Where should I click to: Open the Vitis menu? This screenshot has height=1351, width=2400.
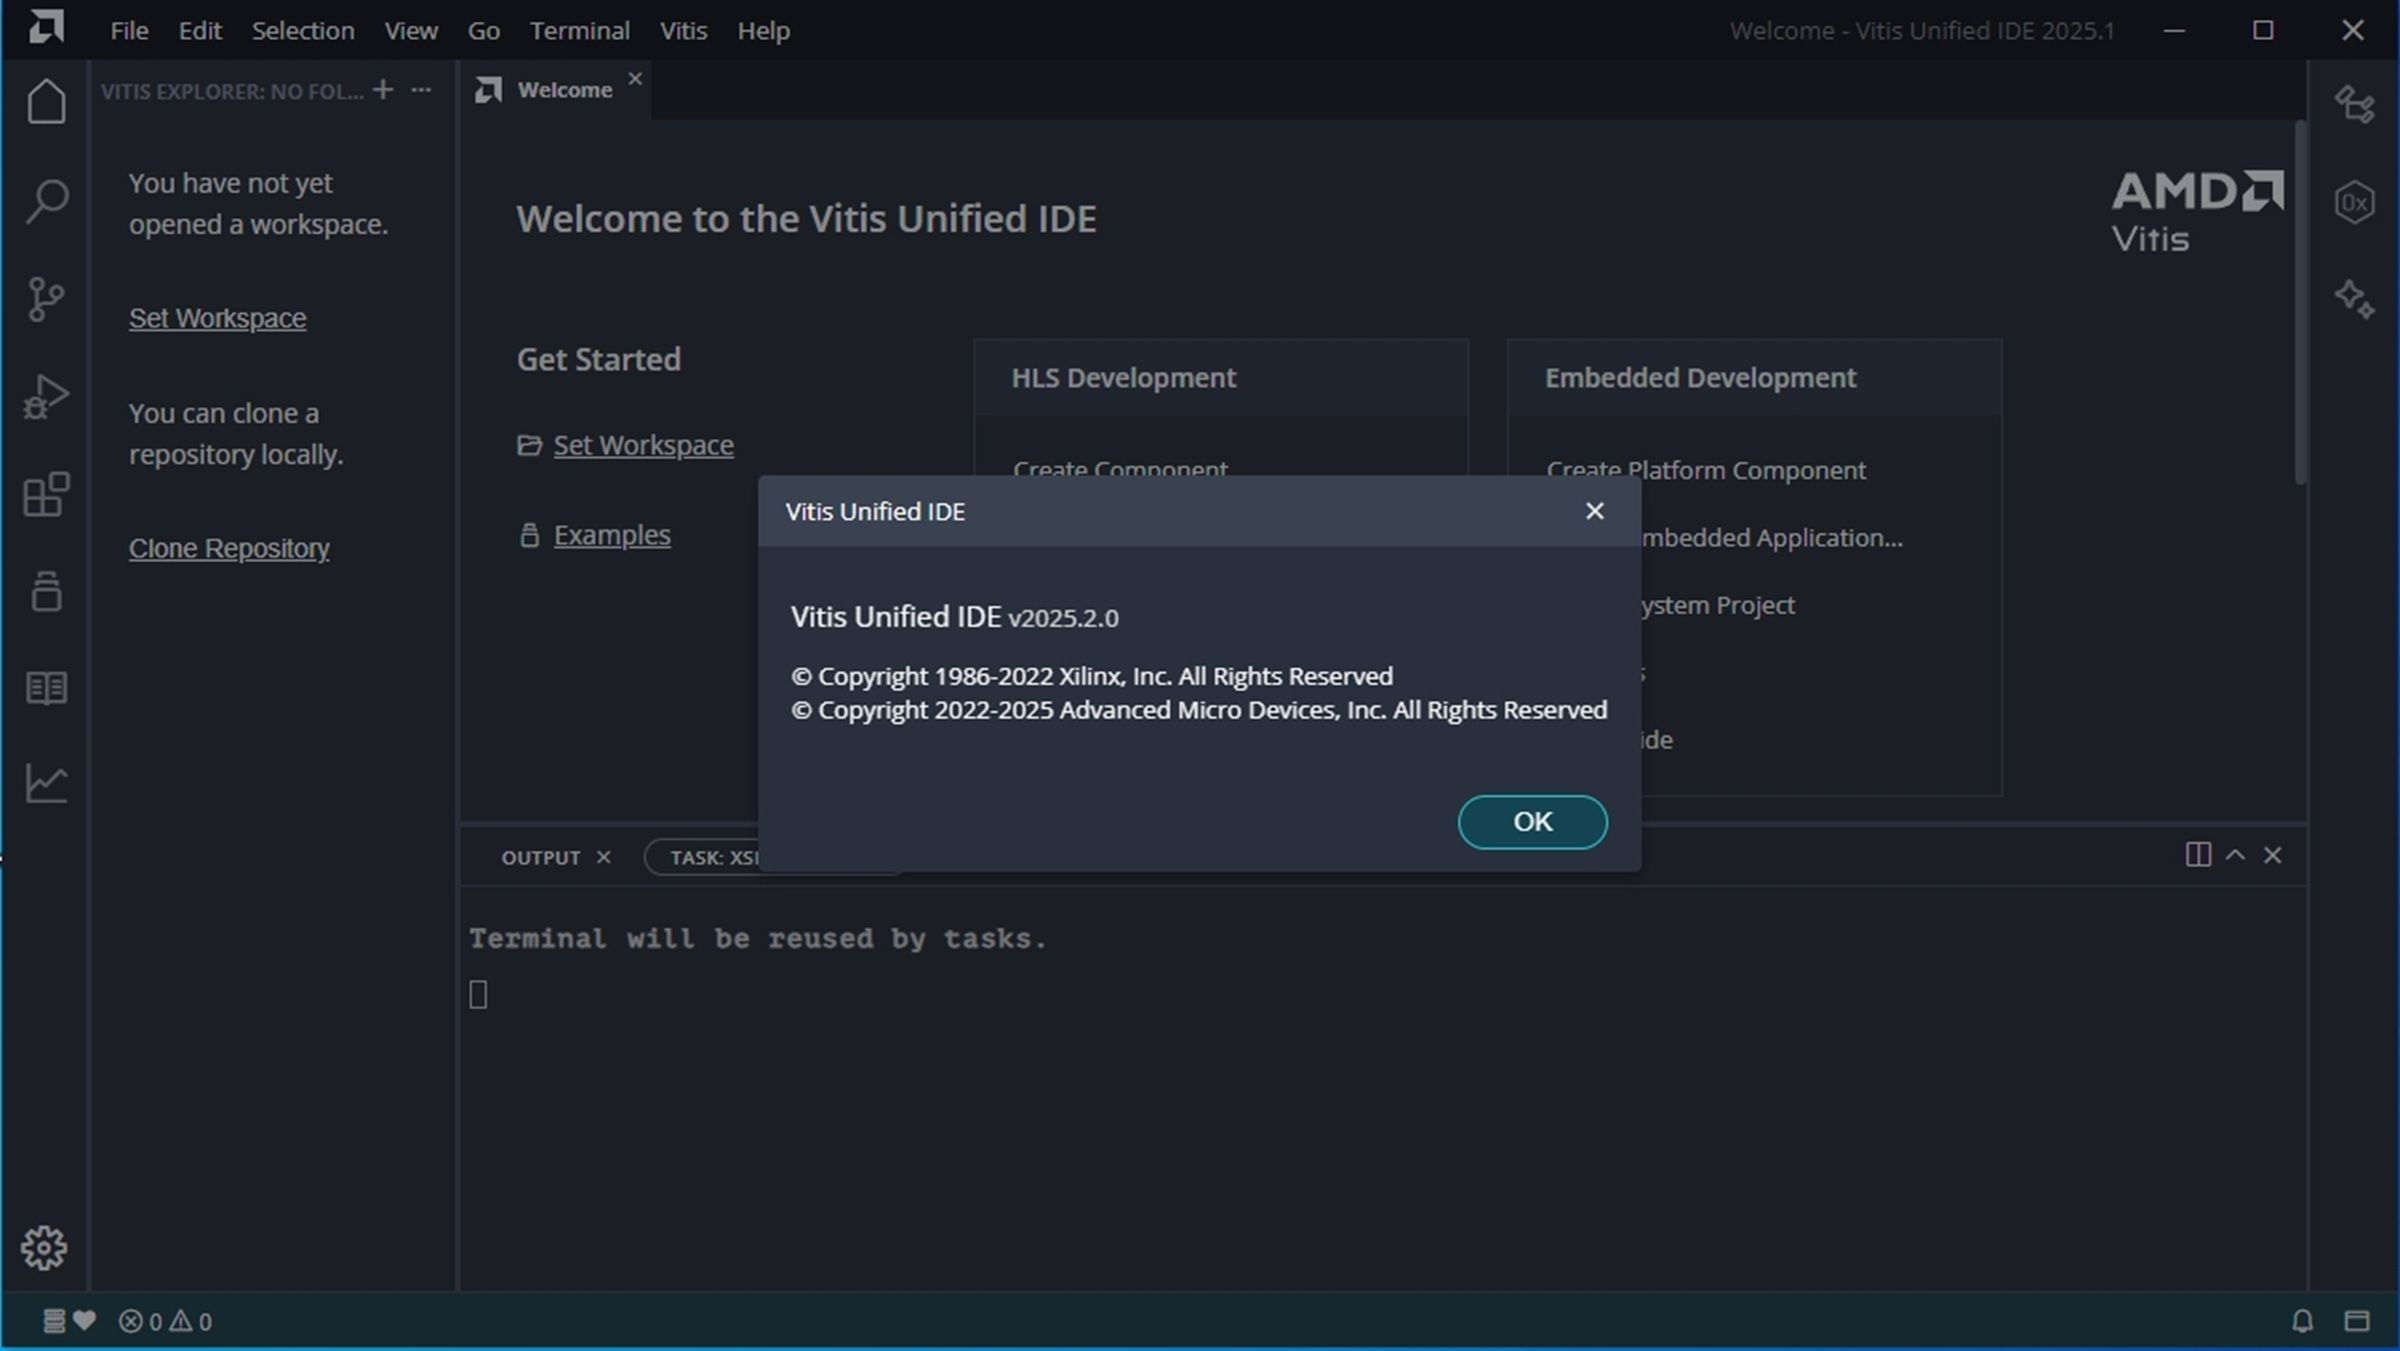point(683,31)
